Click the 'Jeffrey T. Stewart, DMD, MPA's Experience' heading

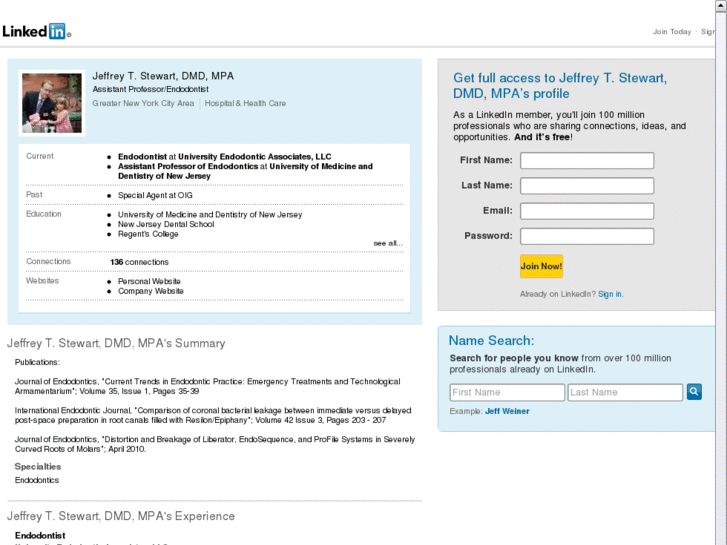point(121,516)
